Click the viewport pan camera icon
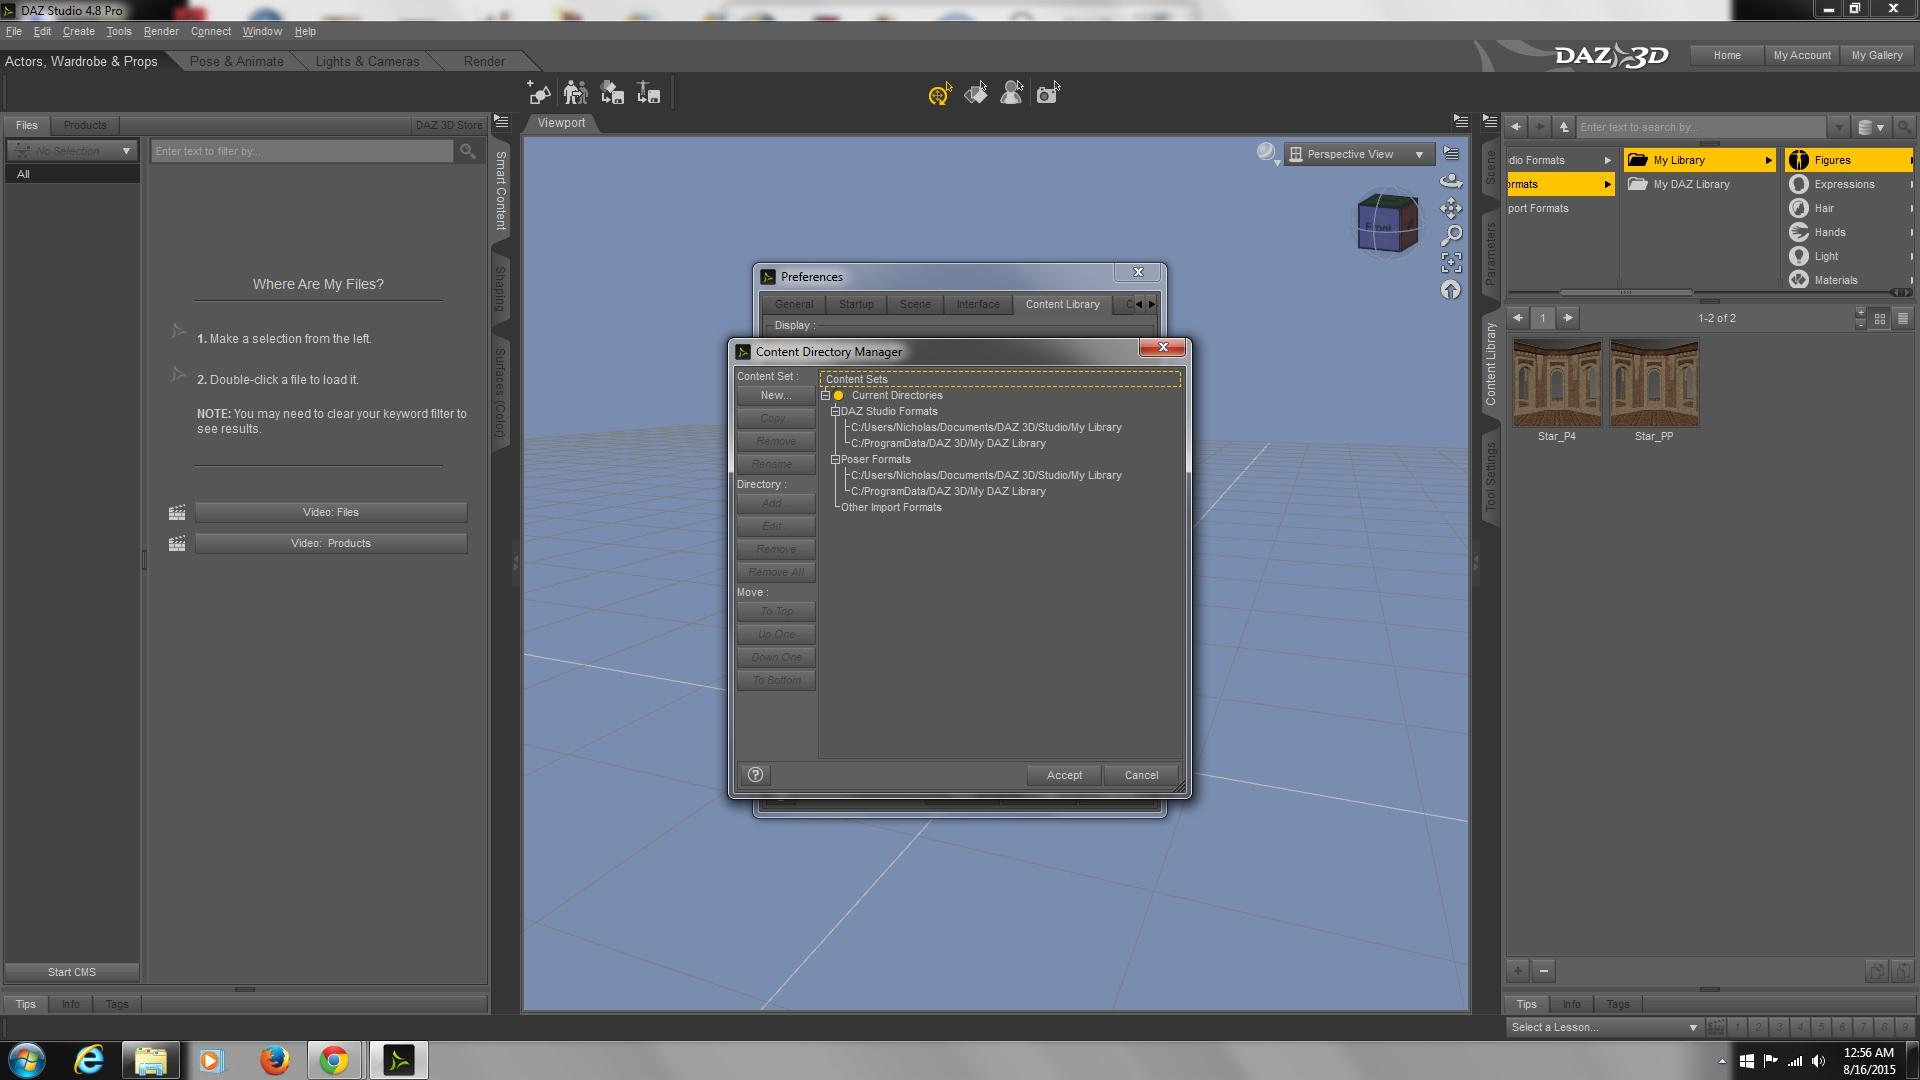This screenshot has width=1920, height=1080. coord(1451,208)
